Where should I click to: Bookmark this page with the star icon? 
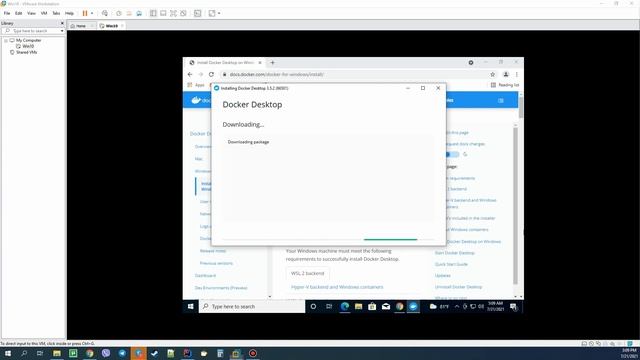[x=493, y=74]
